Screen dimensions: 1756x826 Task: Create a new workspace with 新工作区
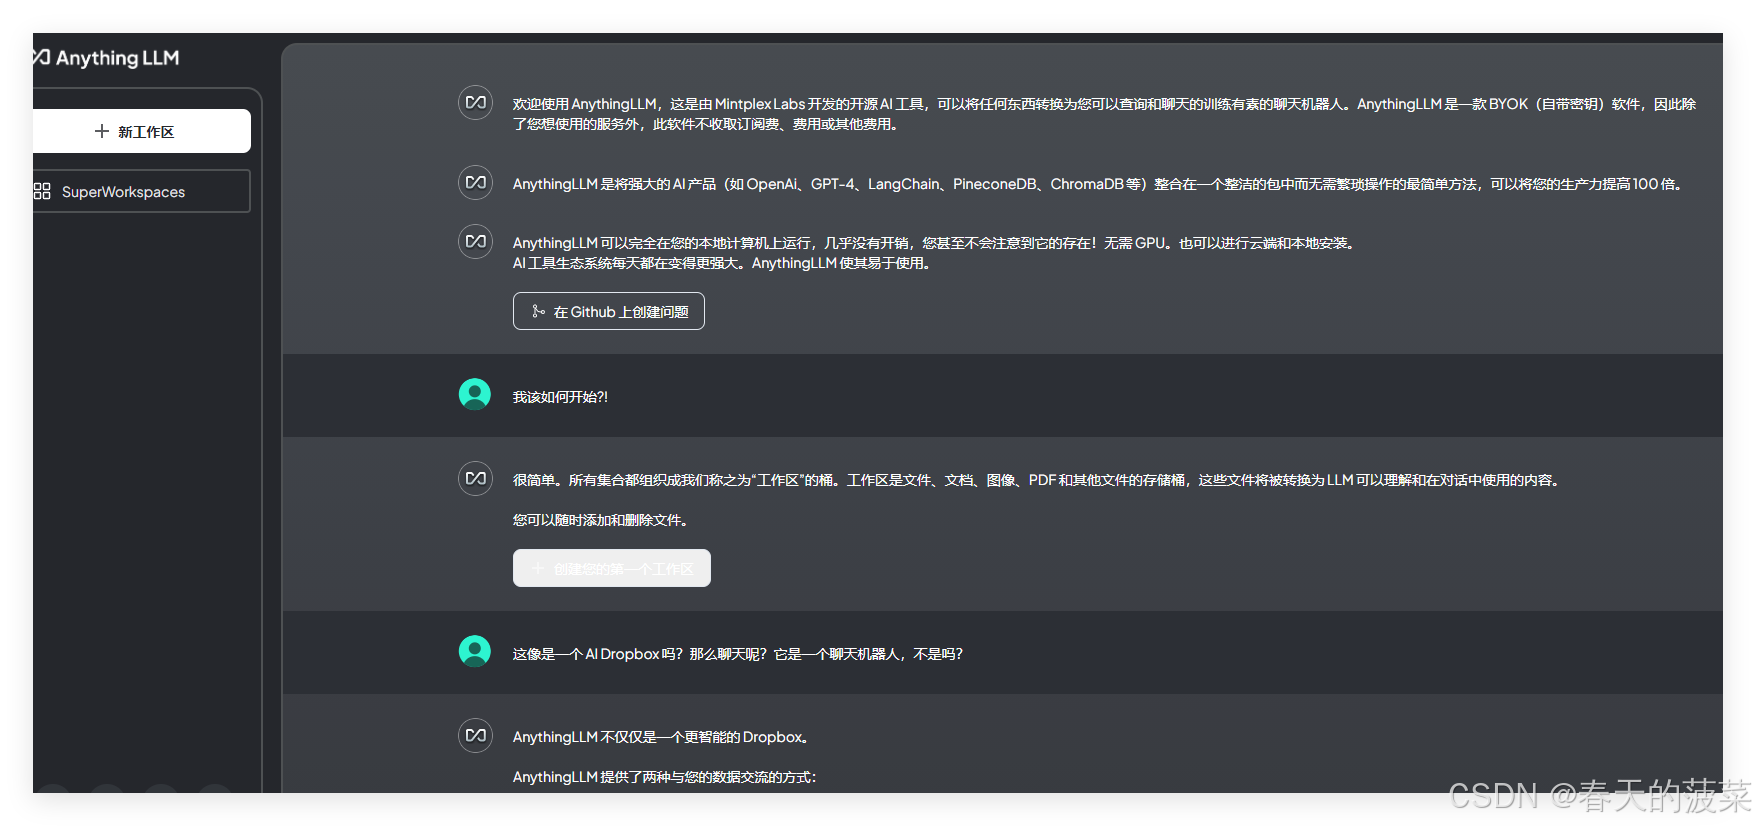141,131
